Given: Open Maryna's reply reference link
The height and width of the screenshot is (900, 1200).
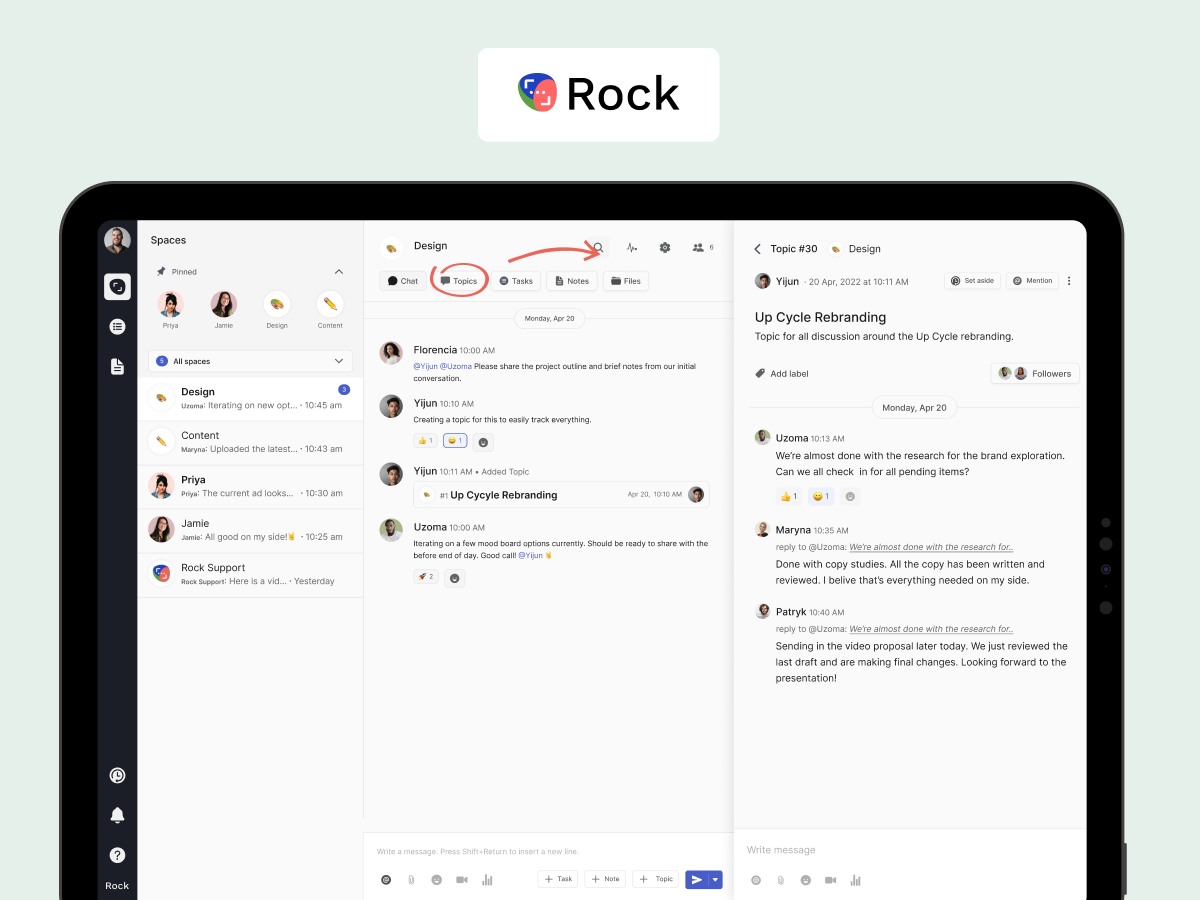Looking at the screenshot, I should pos(931,547).
